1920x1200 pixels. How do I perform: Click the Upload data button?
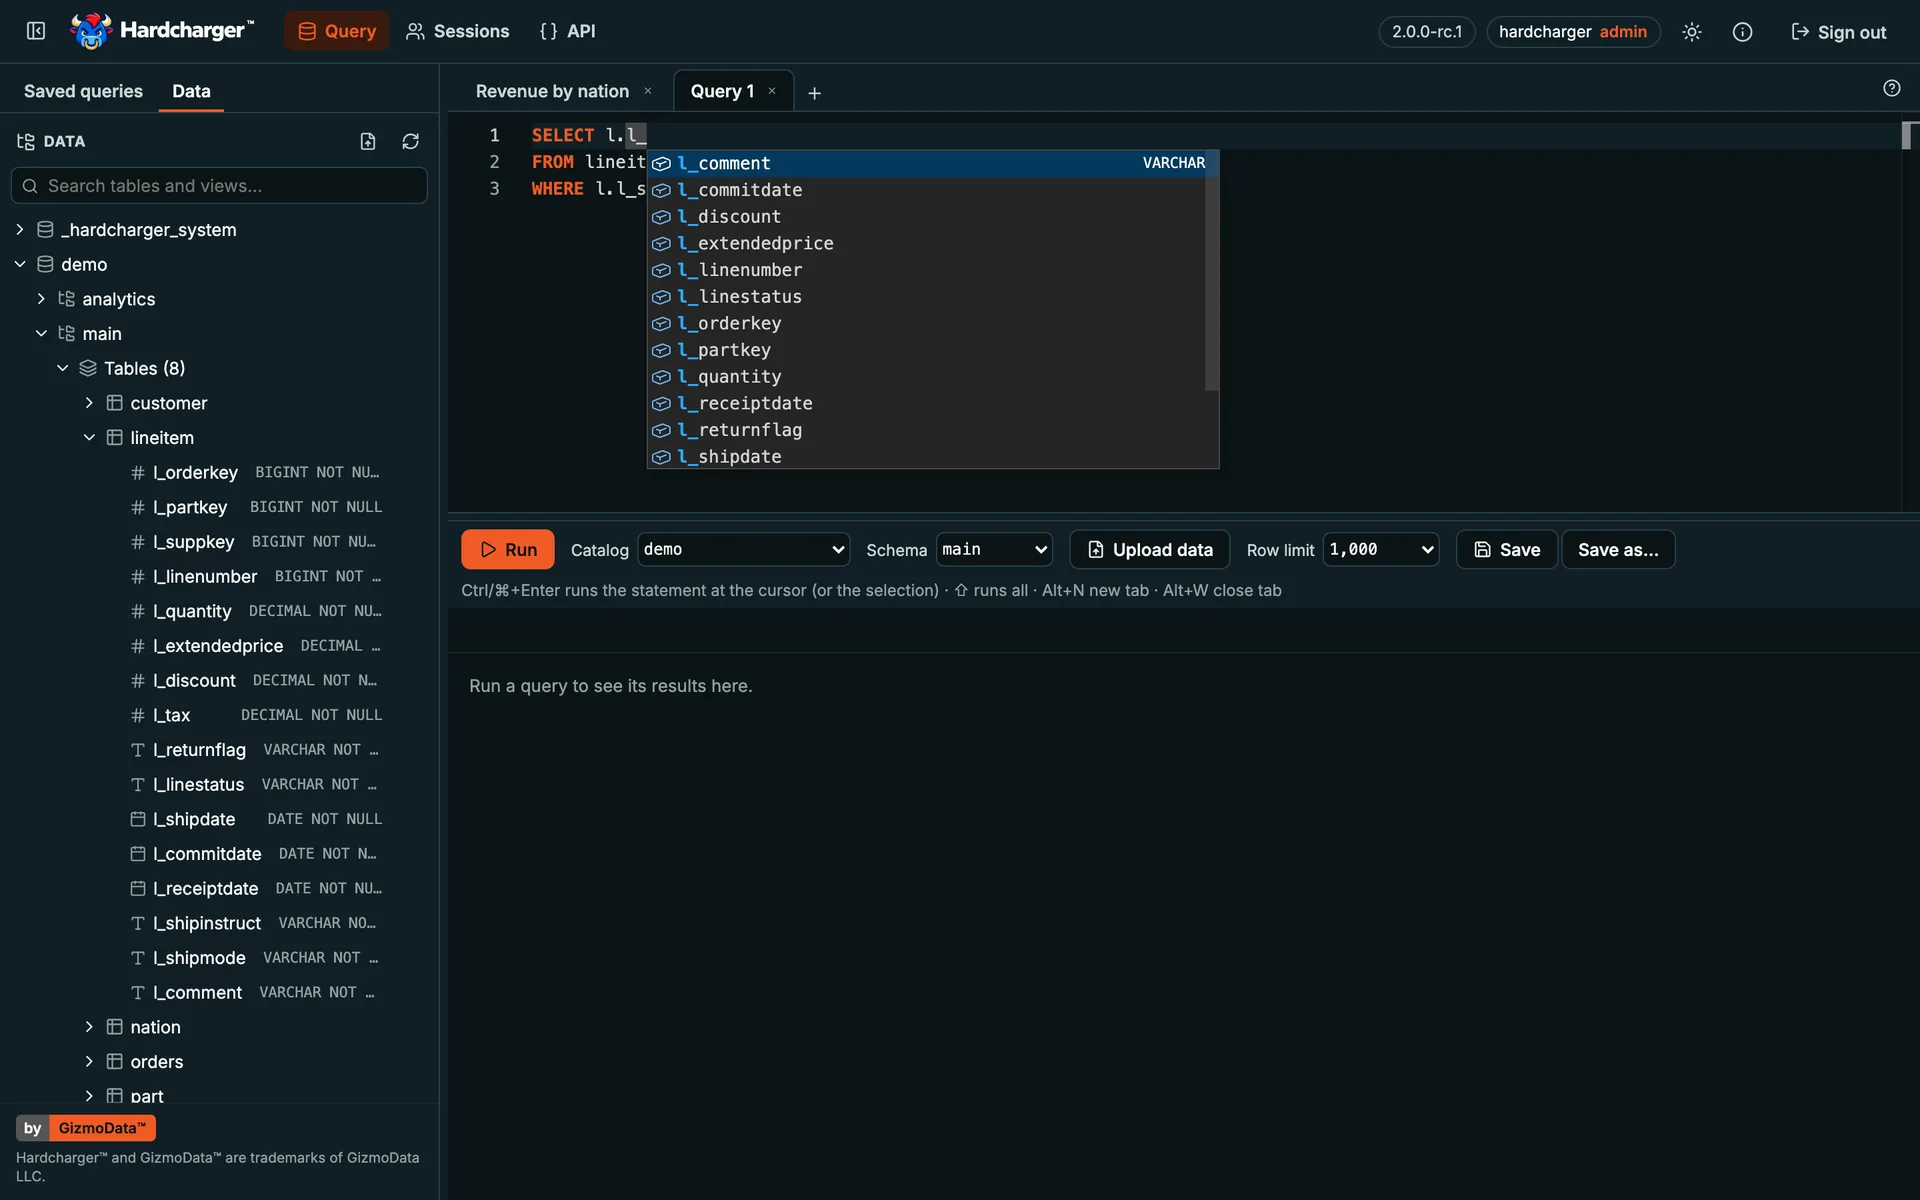coord(1150,549)
